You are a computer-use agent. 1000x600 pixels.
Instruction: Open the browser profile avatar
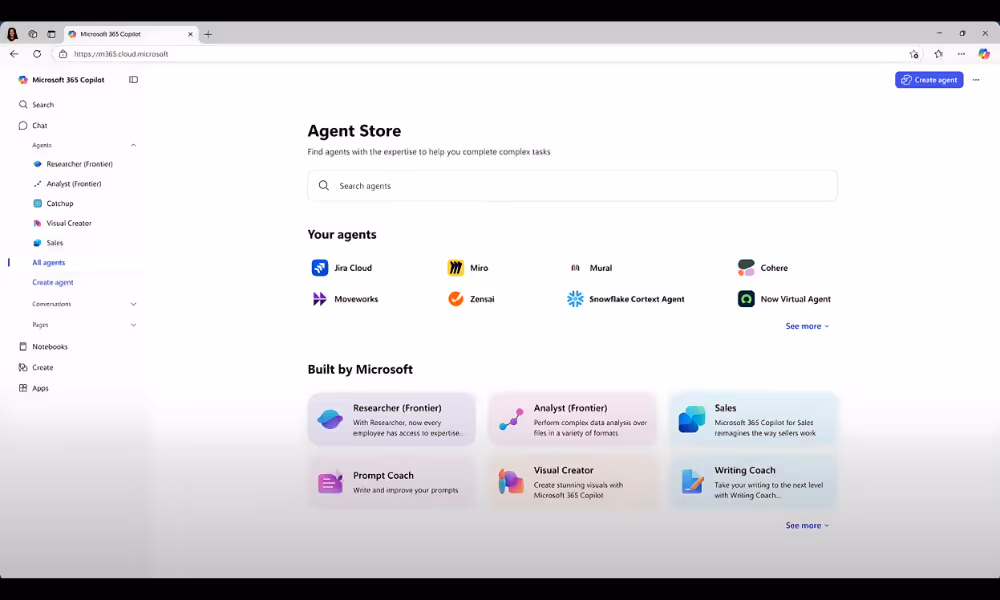12,34
